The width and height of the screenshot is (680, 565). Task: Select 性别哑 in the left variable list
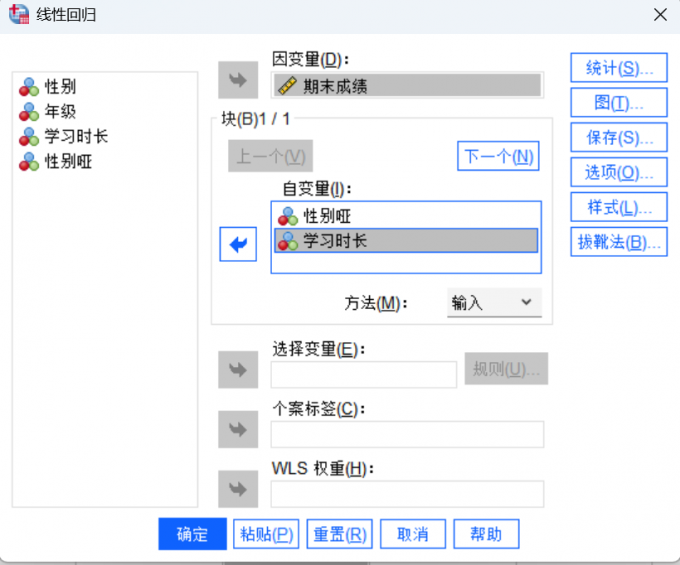pos(68,162)
